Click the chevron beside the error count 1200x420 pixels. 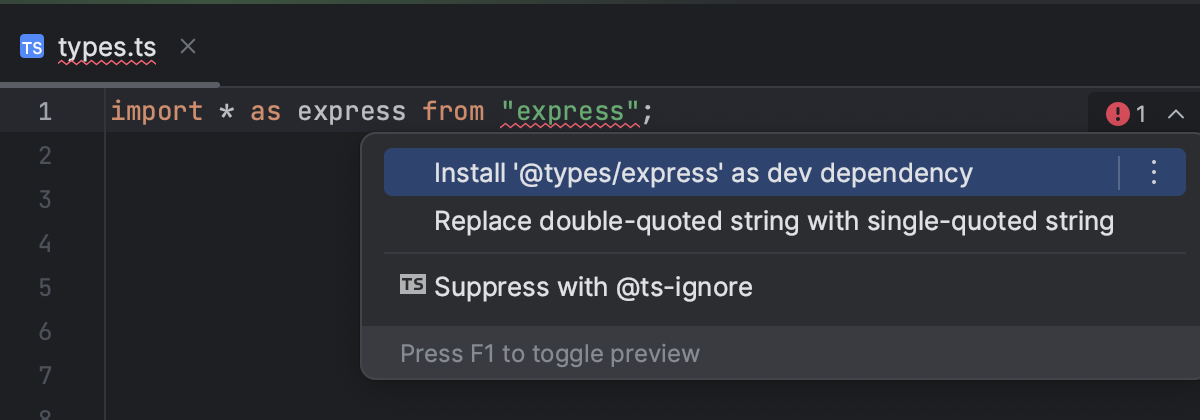click(1175, 114)
